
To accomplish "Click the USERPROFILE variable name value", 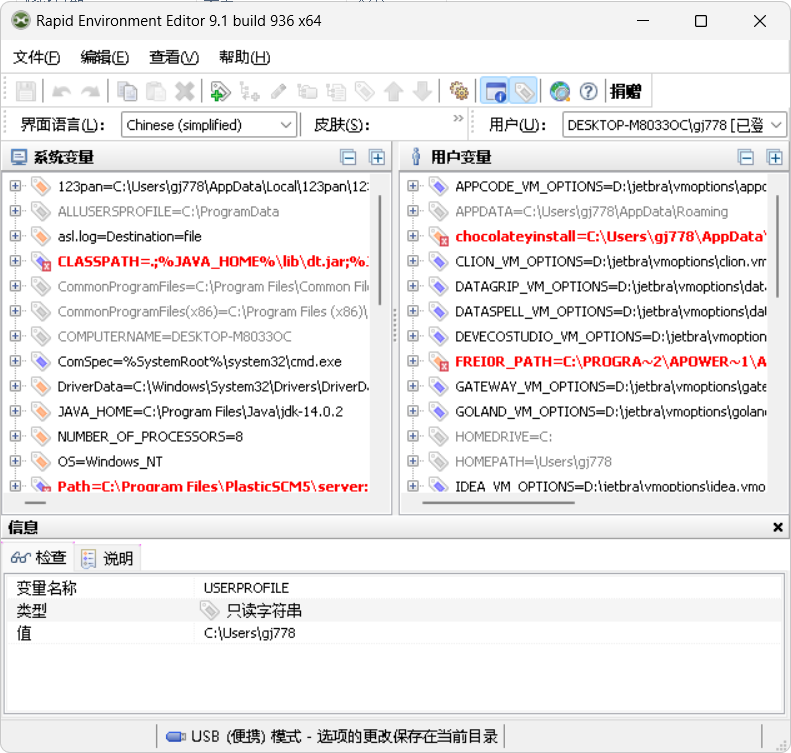I will click(x=246, y=588).
